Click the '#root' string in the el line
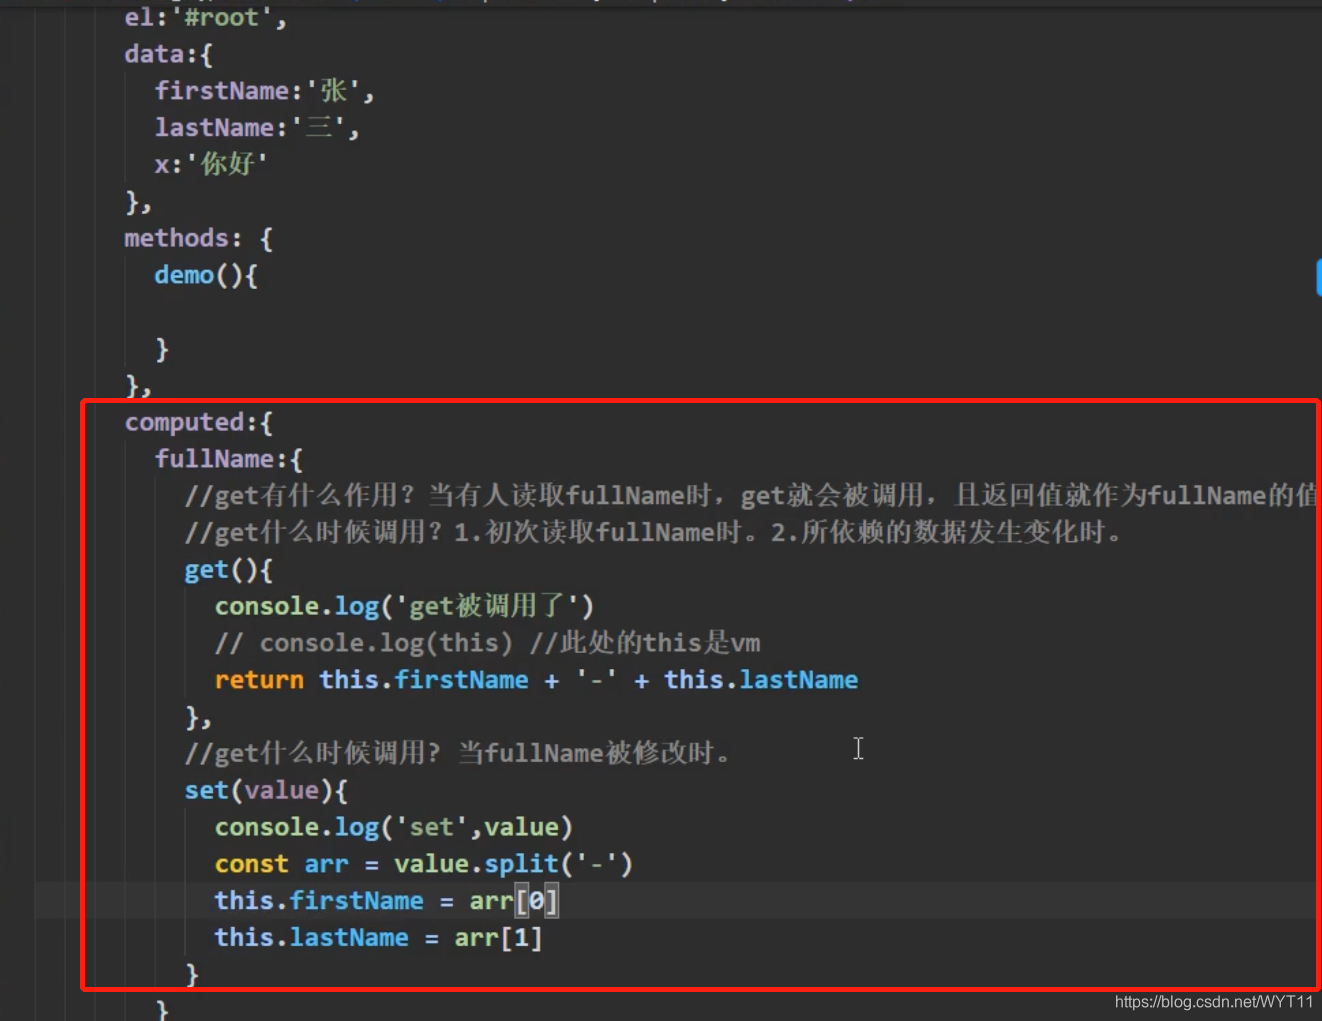Viewport: 1322px width, 1021px height. 223,17
